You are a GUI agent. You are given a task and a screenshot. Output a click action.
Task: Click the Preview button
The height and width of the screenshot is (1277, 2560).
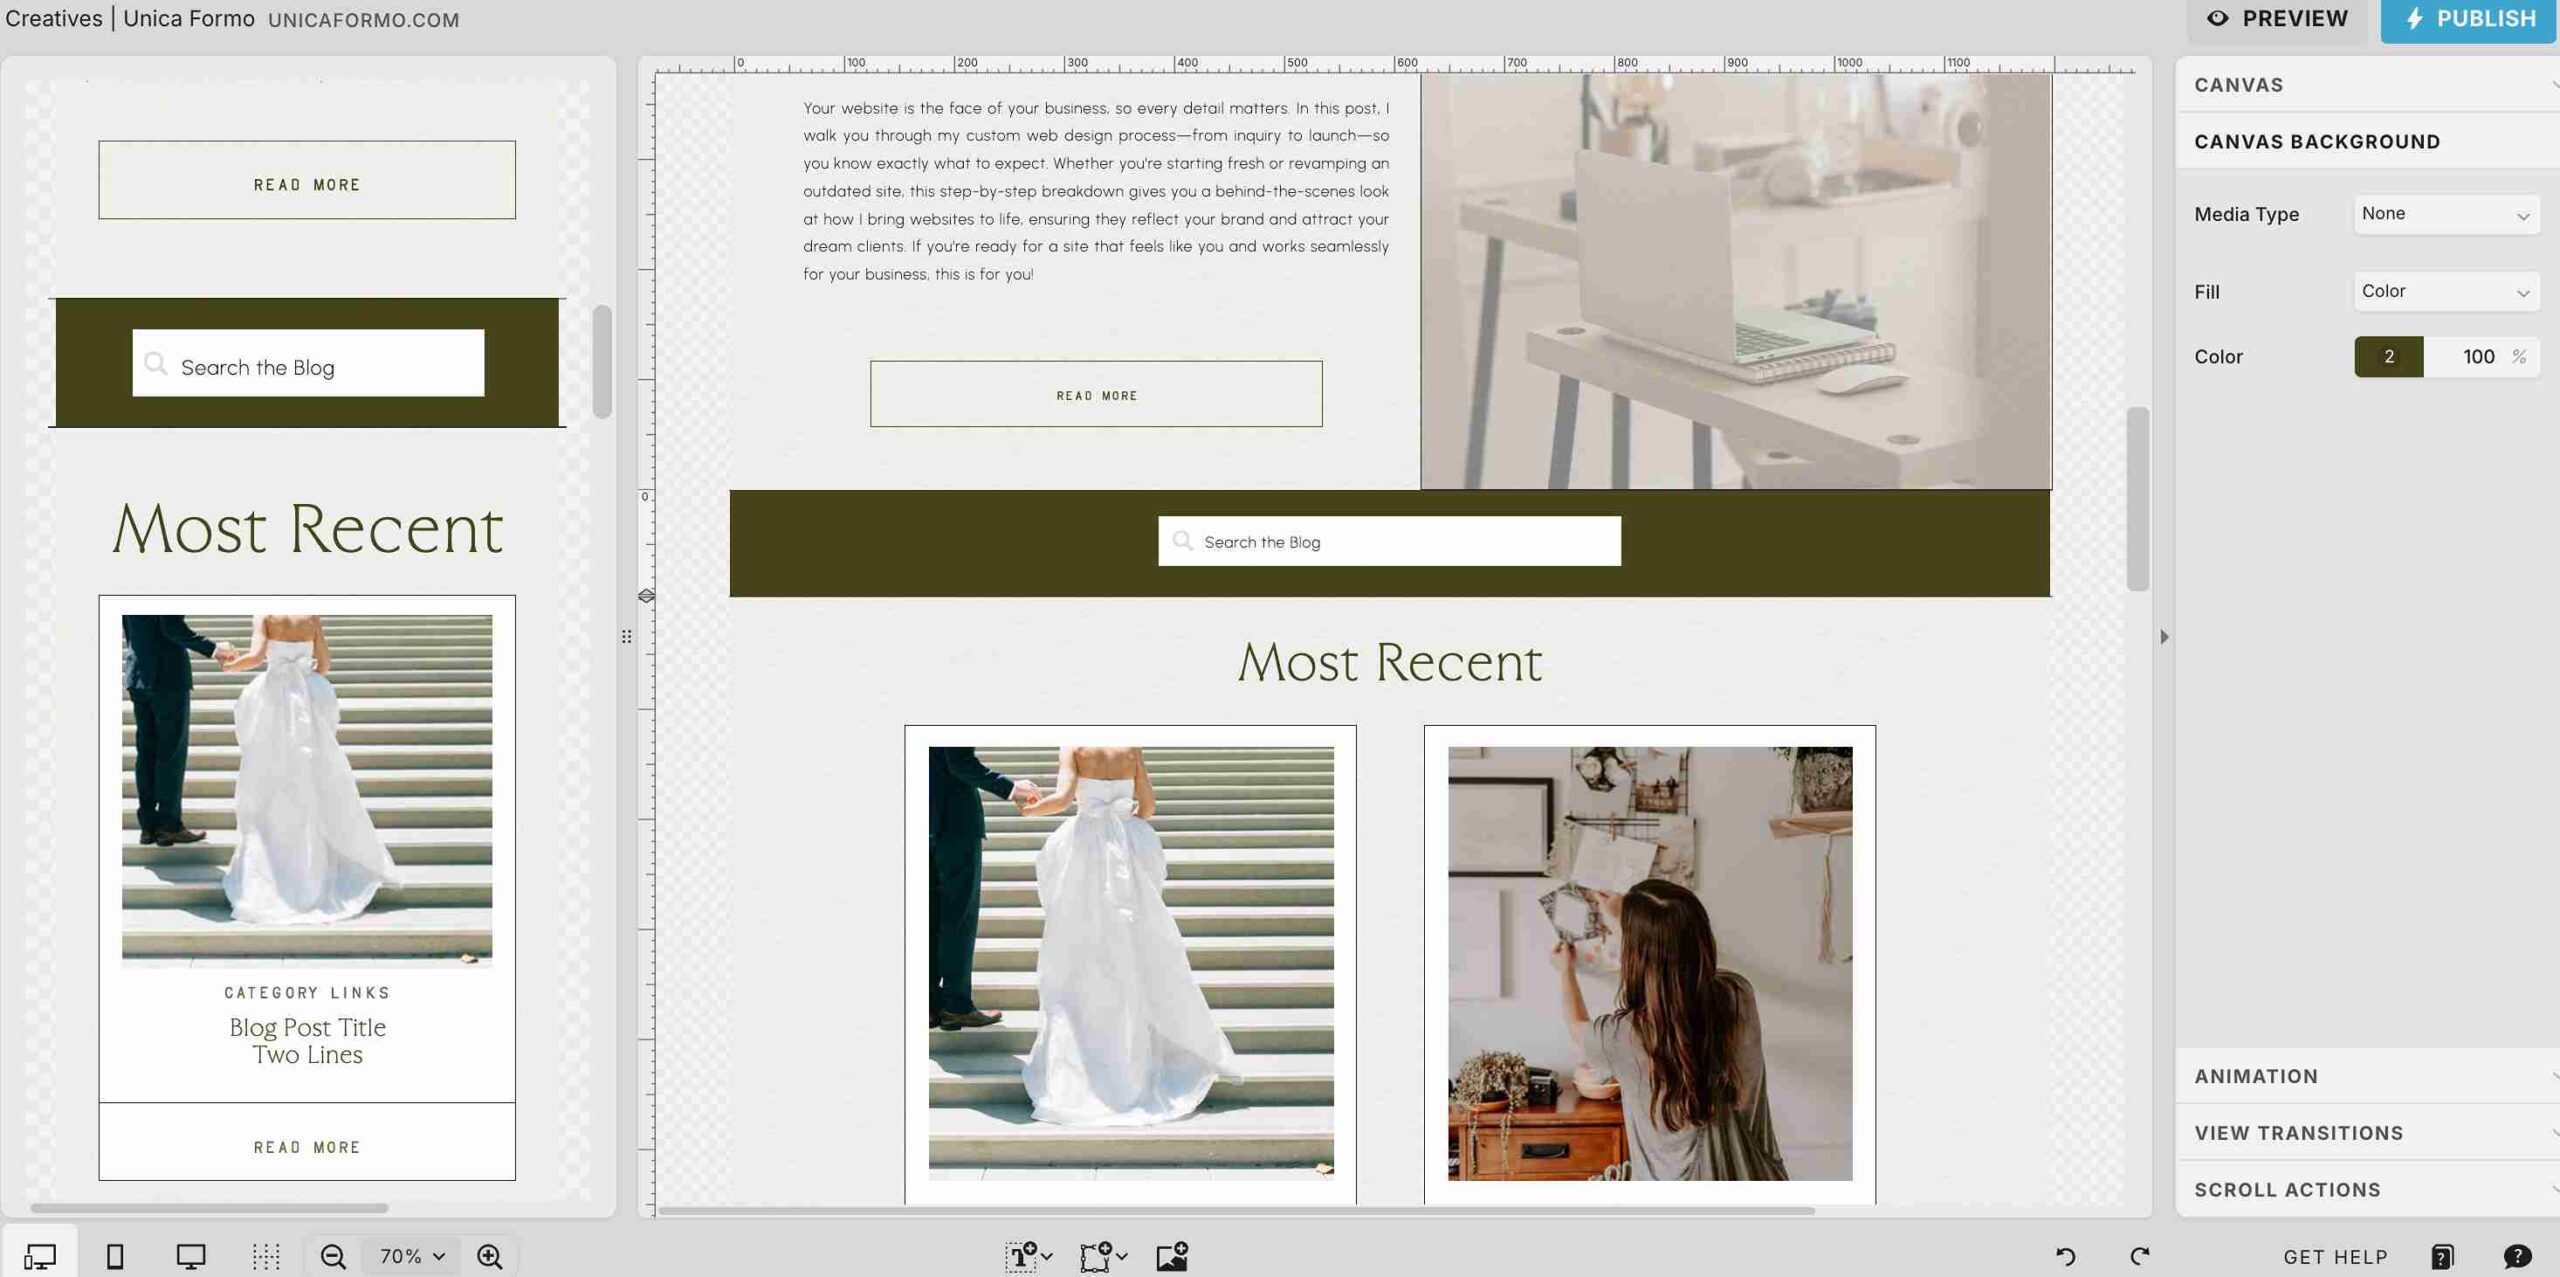tap(2277, 18)
